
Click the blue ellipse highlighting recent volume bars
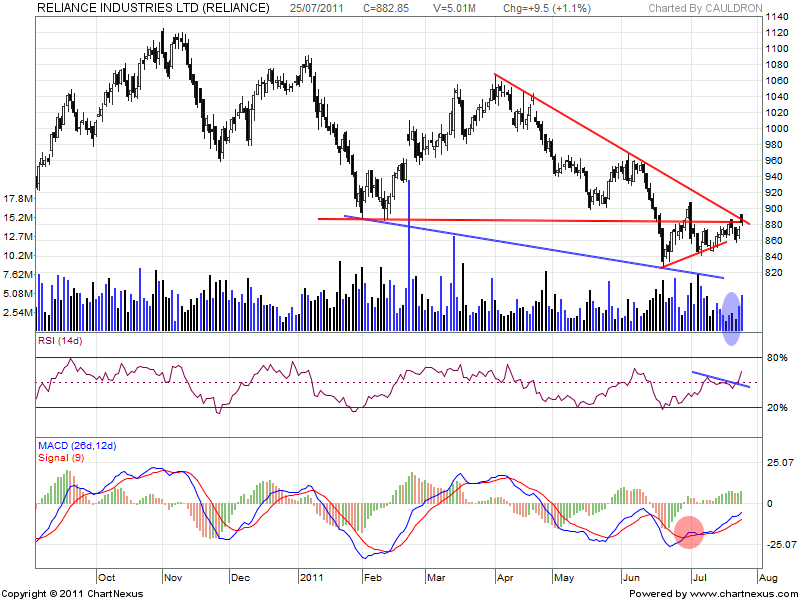coord(732,318)
